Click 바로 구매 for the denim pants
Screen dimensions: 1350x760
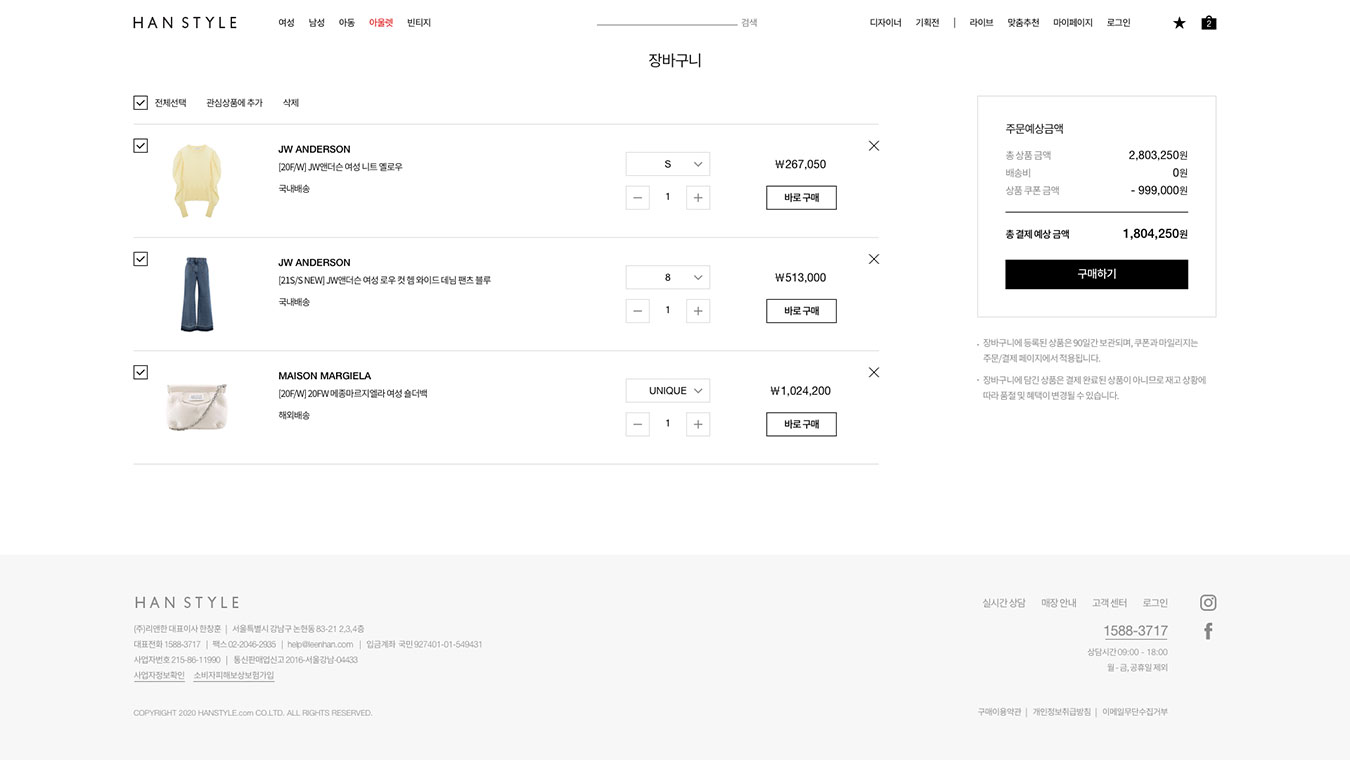pos(801,311)
